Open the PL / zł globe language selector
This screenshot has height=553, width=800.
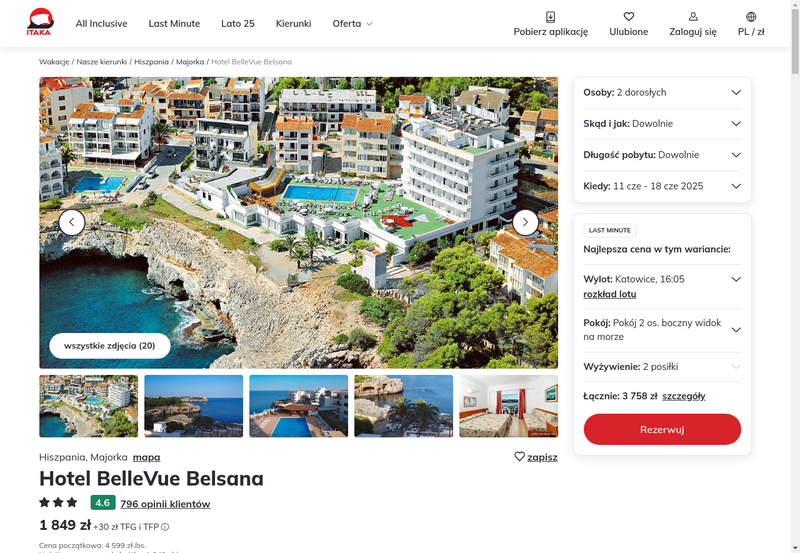(x=751, y=17)
